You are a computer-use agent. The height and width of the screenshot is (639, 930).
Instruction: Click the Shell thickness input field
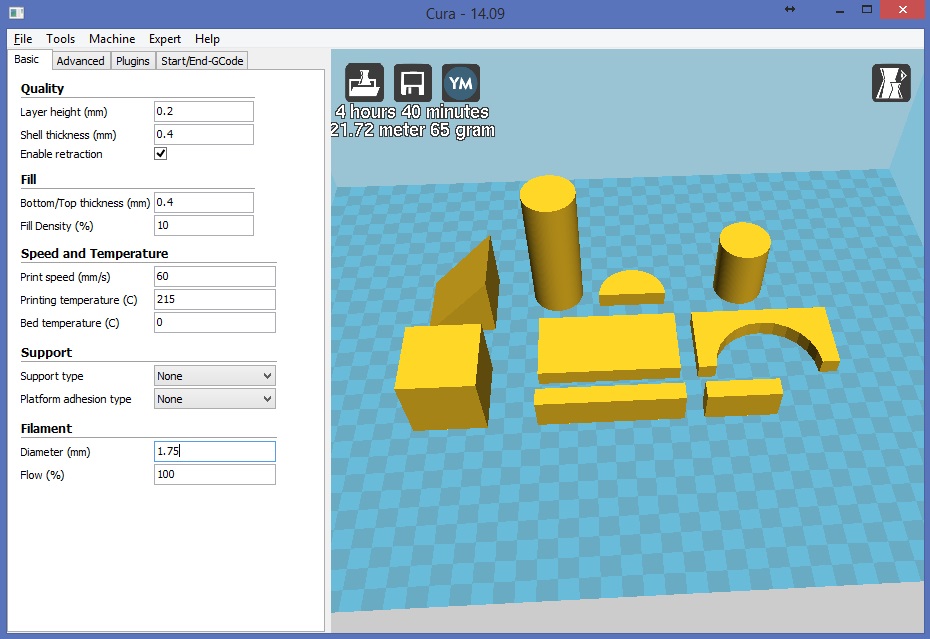(204, 134)
